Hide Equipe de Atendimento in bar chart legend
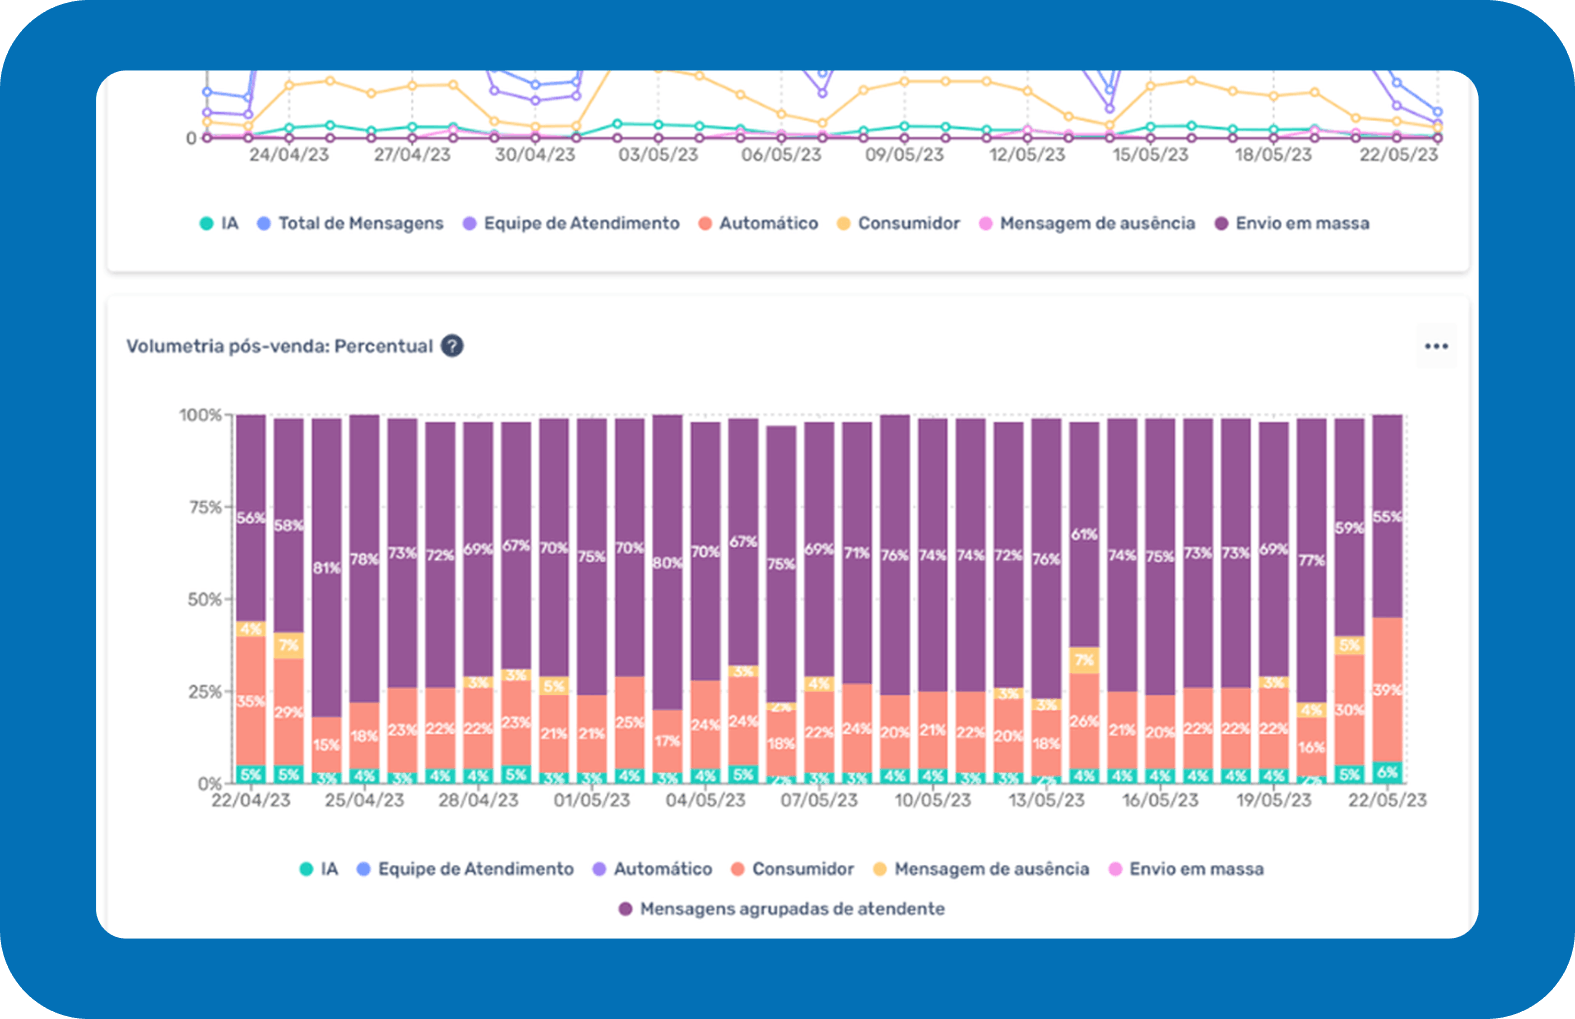Screen dimensions: 1575x1019 465,869
